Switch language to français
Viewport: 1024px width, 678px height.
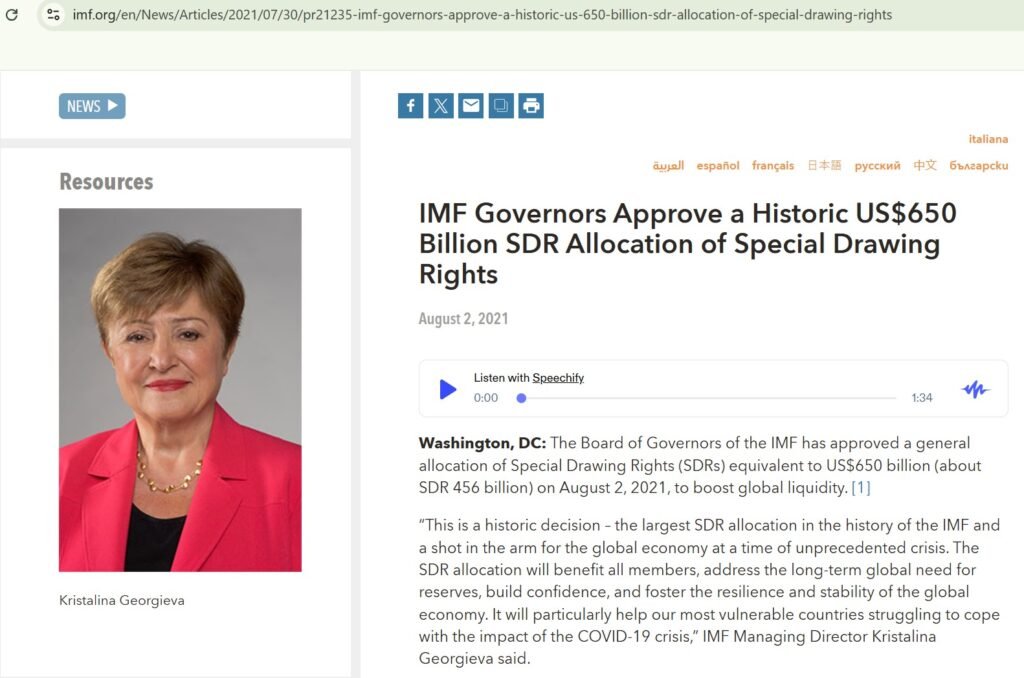772,166
